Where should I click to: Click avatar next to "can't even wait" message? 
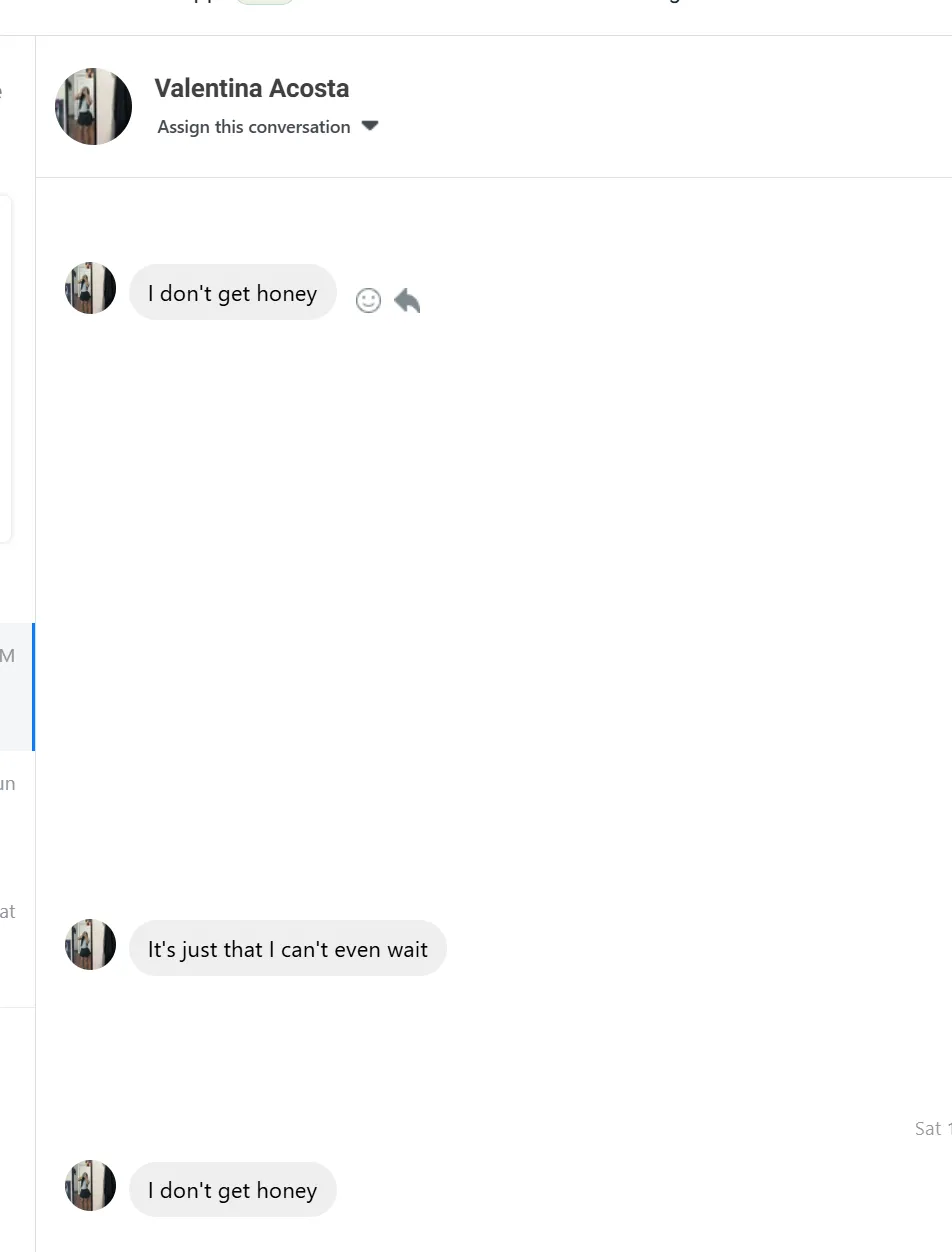[90, 945]
